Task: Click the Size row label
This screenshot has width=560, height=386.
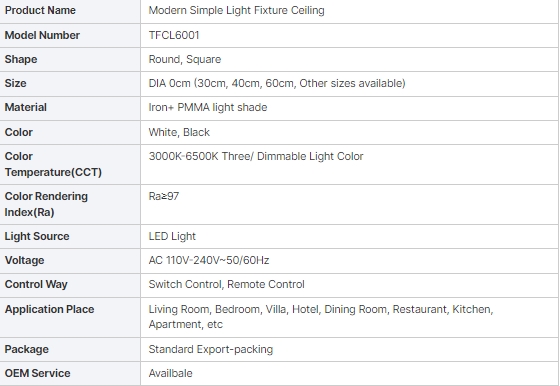Action: (15, 83)
